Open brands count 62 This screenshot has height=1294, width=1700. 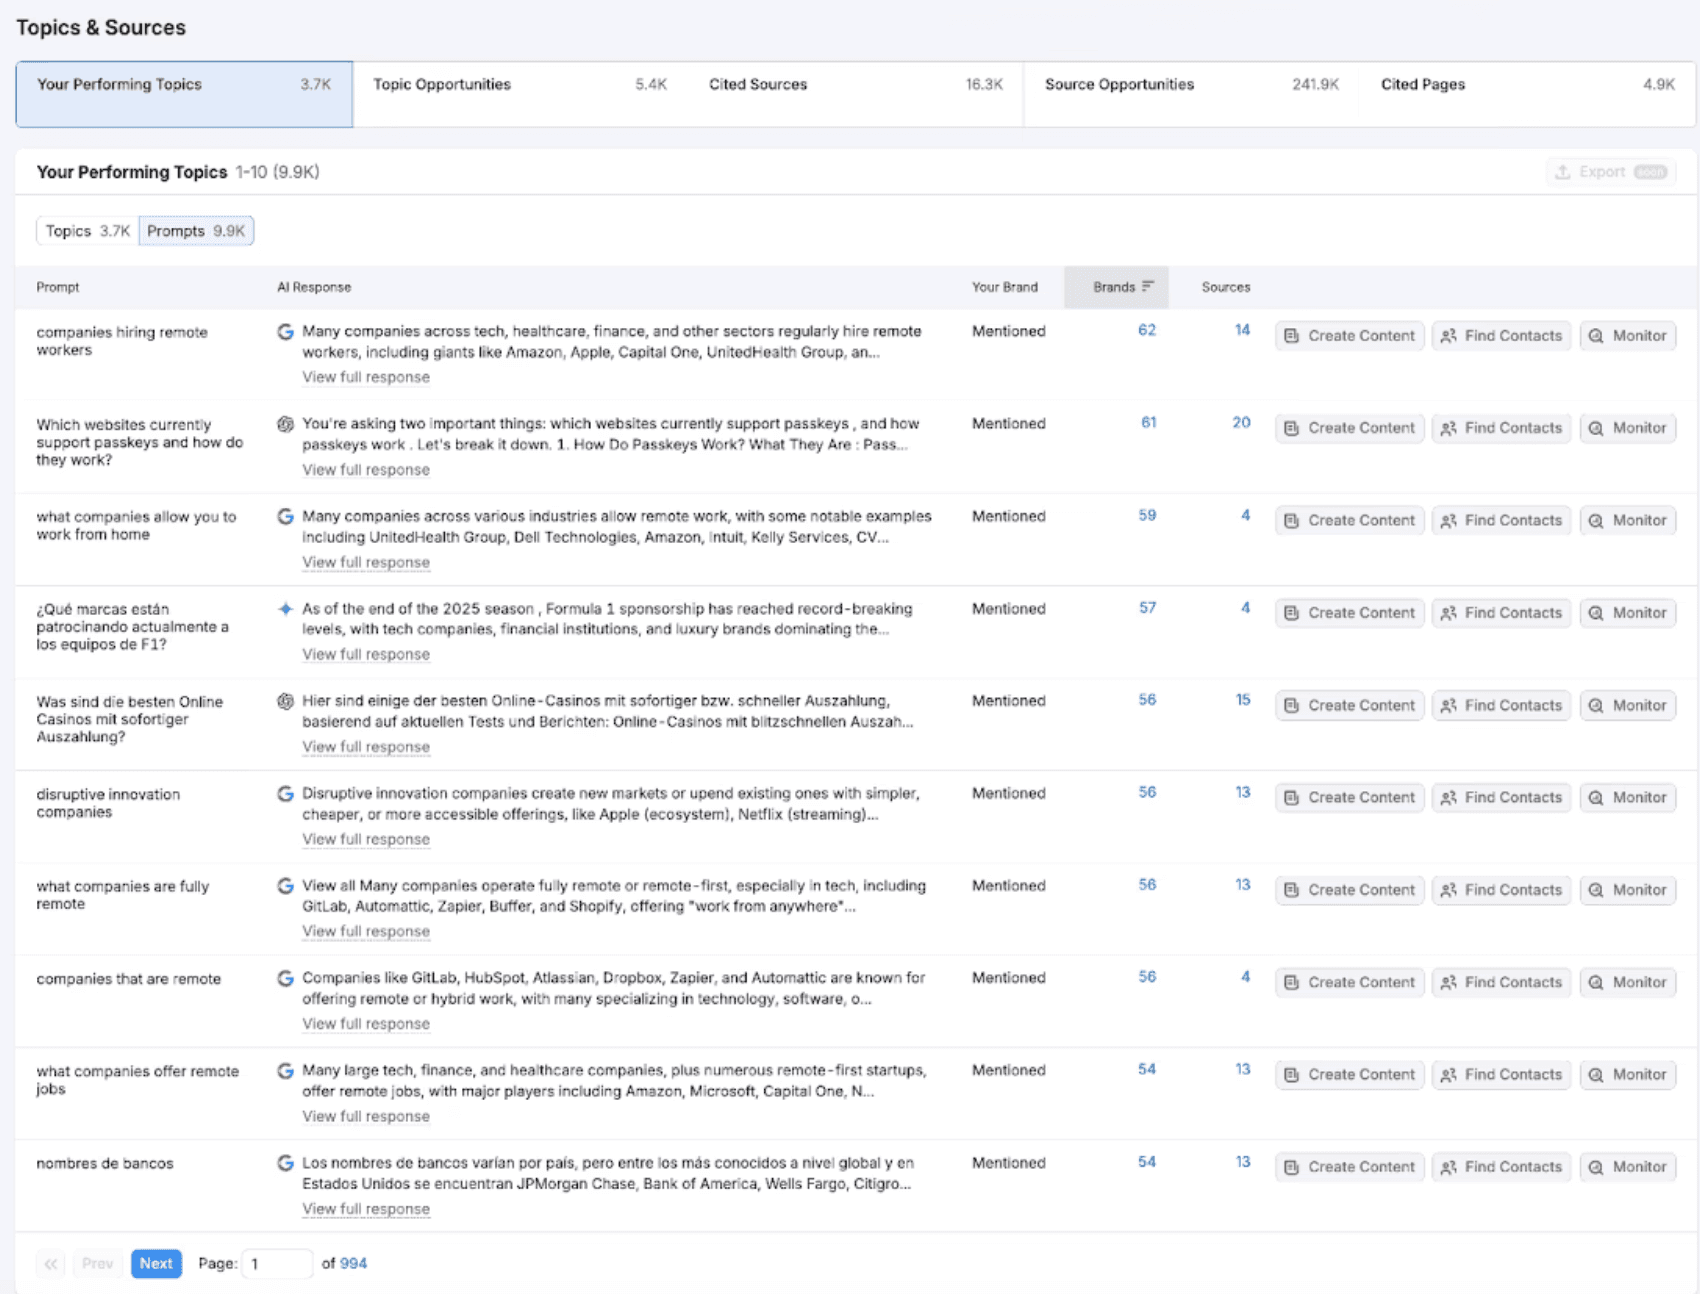(1147, 330)
